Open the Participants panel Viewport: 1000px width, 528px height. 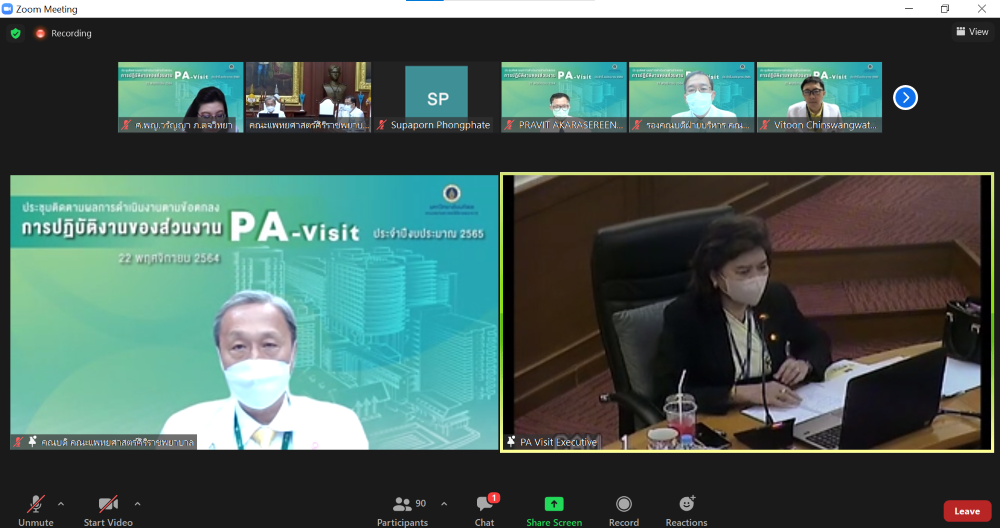click(x=402, y=511)
